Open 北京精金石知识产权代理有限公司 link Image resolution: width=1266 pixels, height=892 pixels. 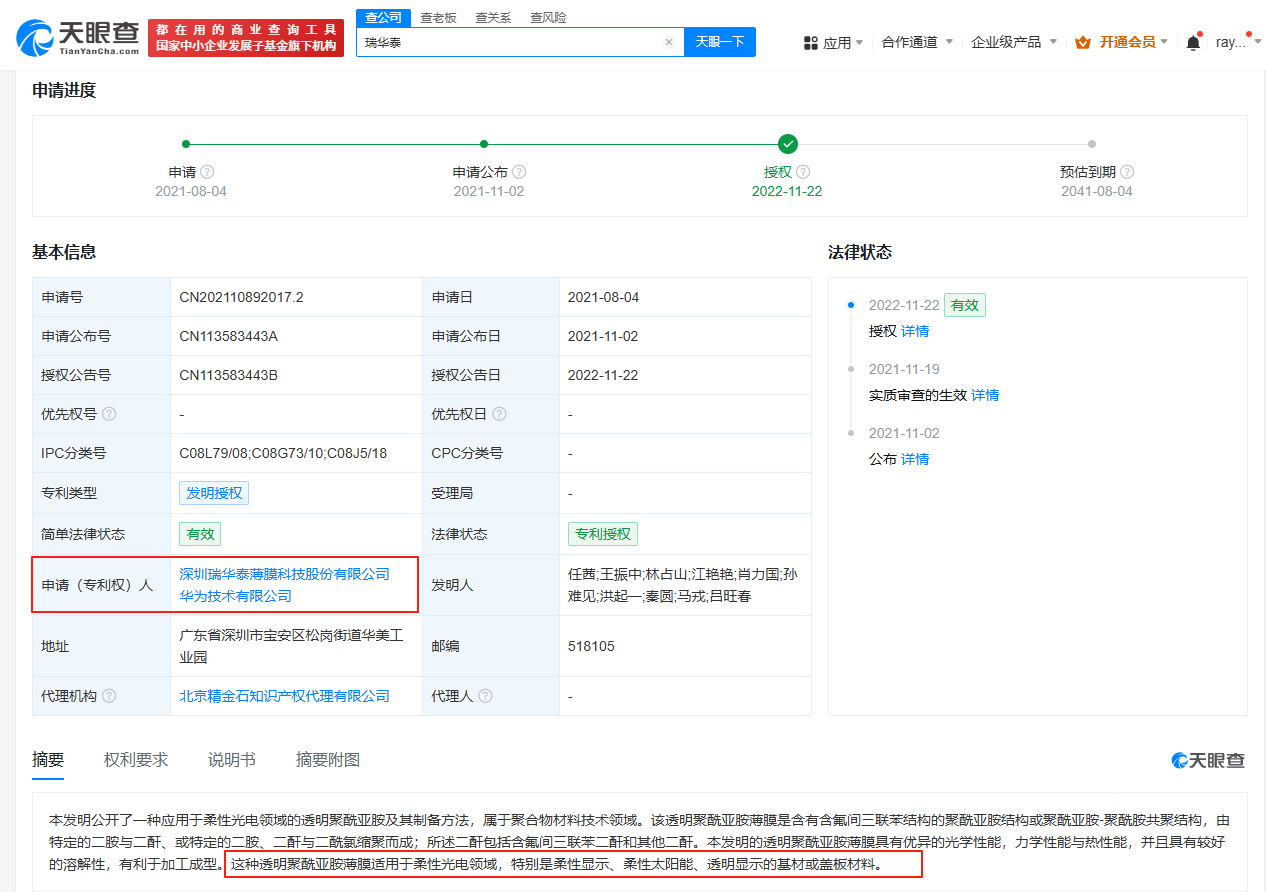click(x=284, y=696)
